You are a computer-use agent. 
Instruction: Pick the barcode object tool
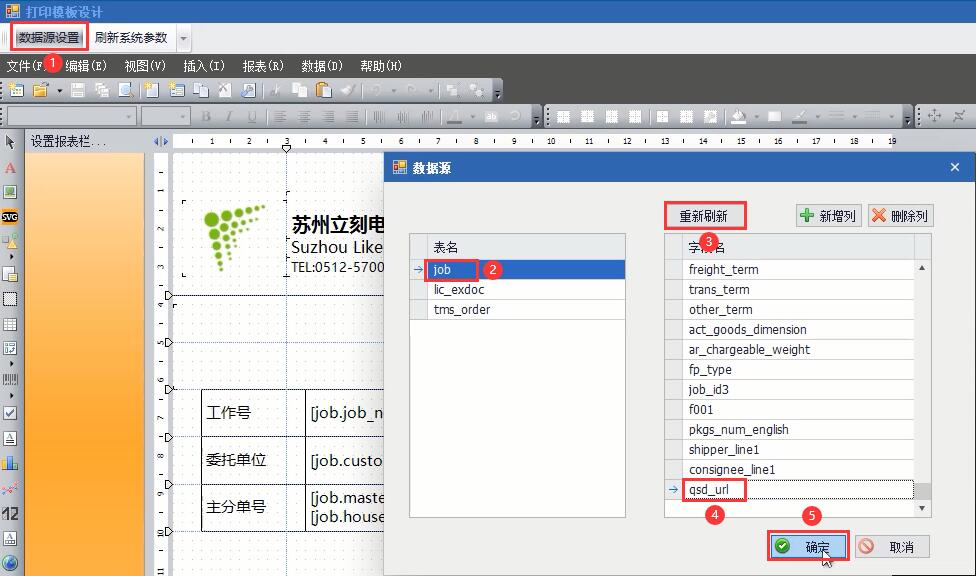coord(10,379)
